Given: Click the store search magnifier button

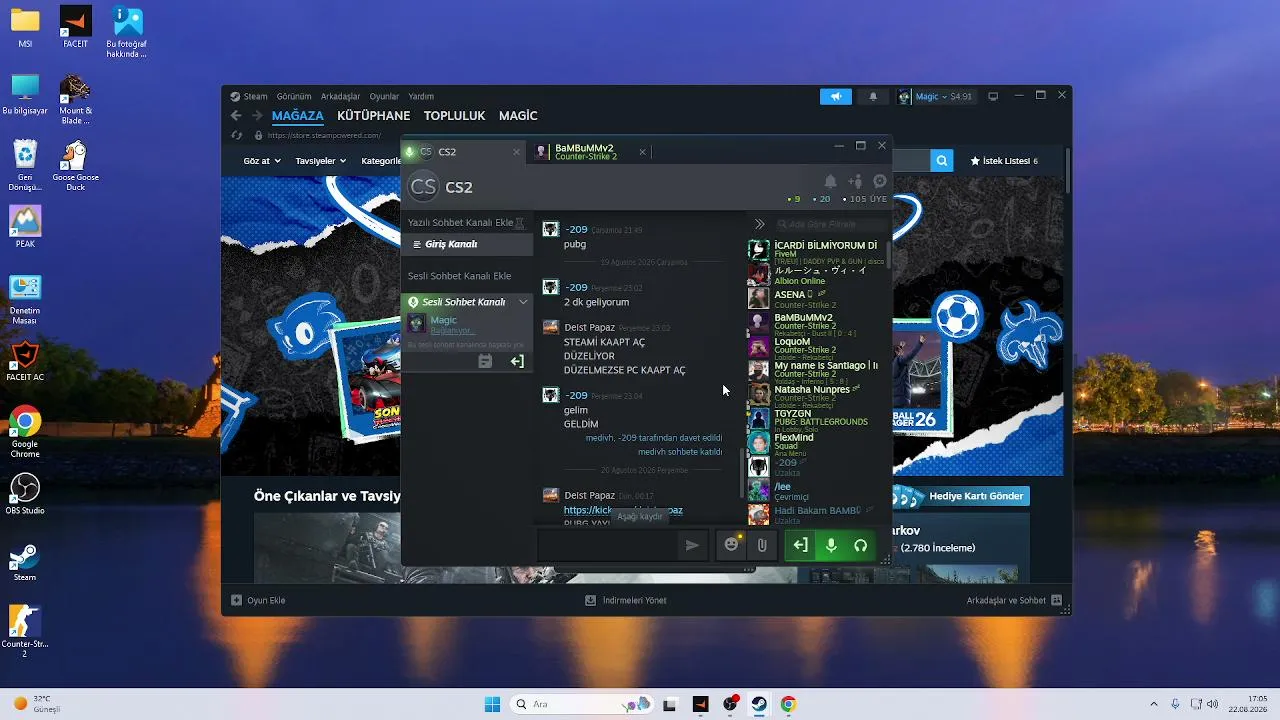Looking at the screenshot, I should click(941, 160).
